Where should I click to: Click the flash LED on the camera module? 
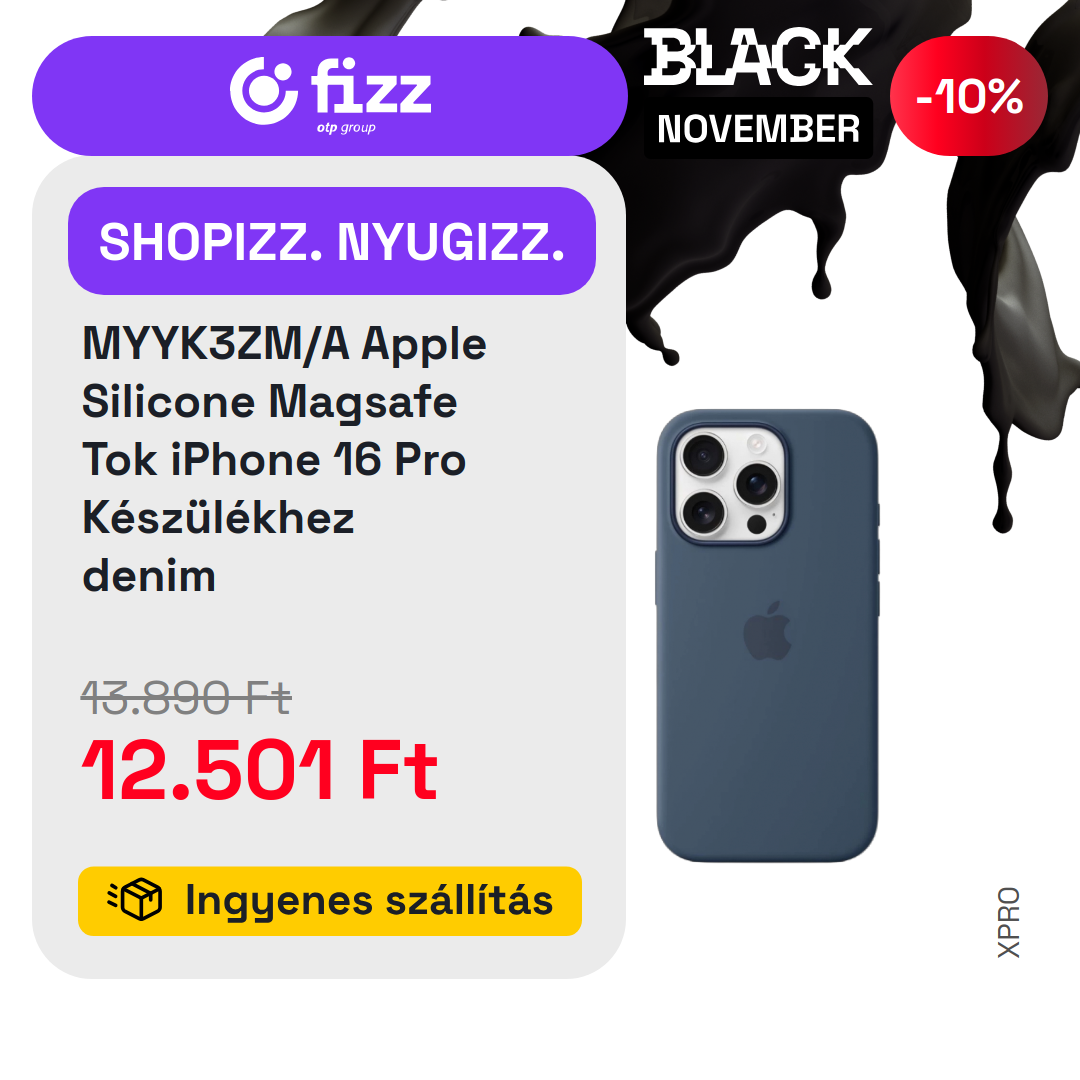pyautogui.click(x=757, y=443)
